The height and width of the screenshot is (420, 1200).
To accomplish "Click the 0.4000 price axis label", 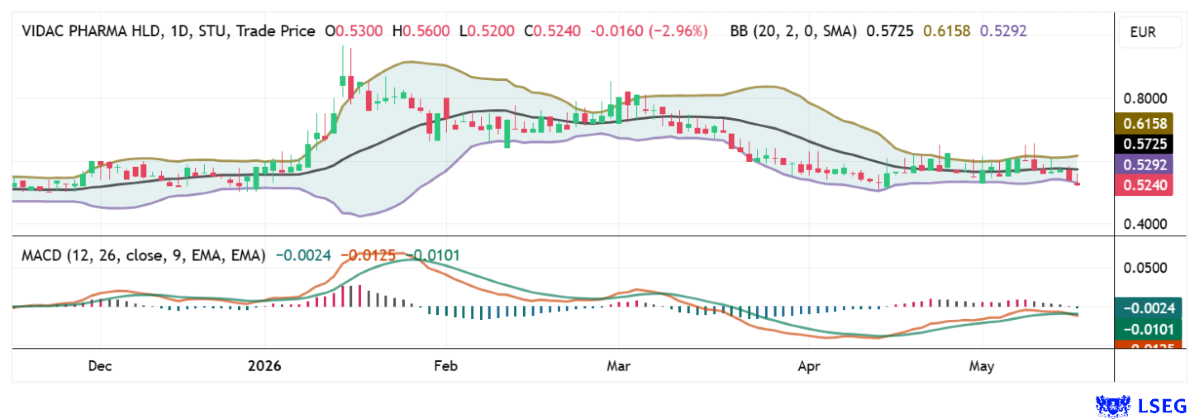I will click(x=1143, y=224).
